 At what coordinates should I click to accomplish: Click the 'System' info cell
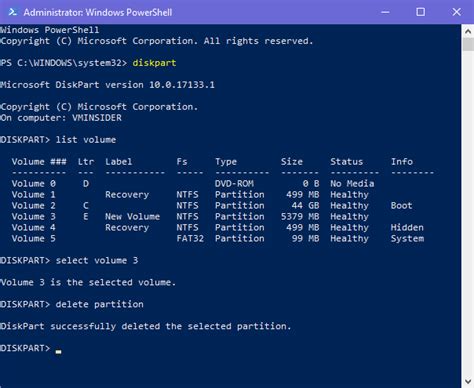407,239
